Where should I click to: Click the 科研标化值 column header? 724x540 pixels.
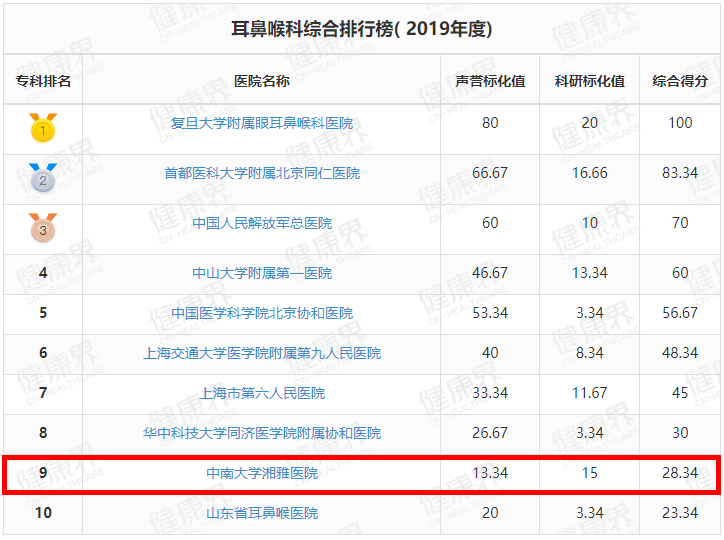pos(590,81)
